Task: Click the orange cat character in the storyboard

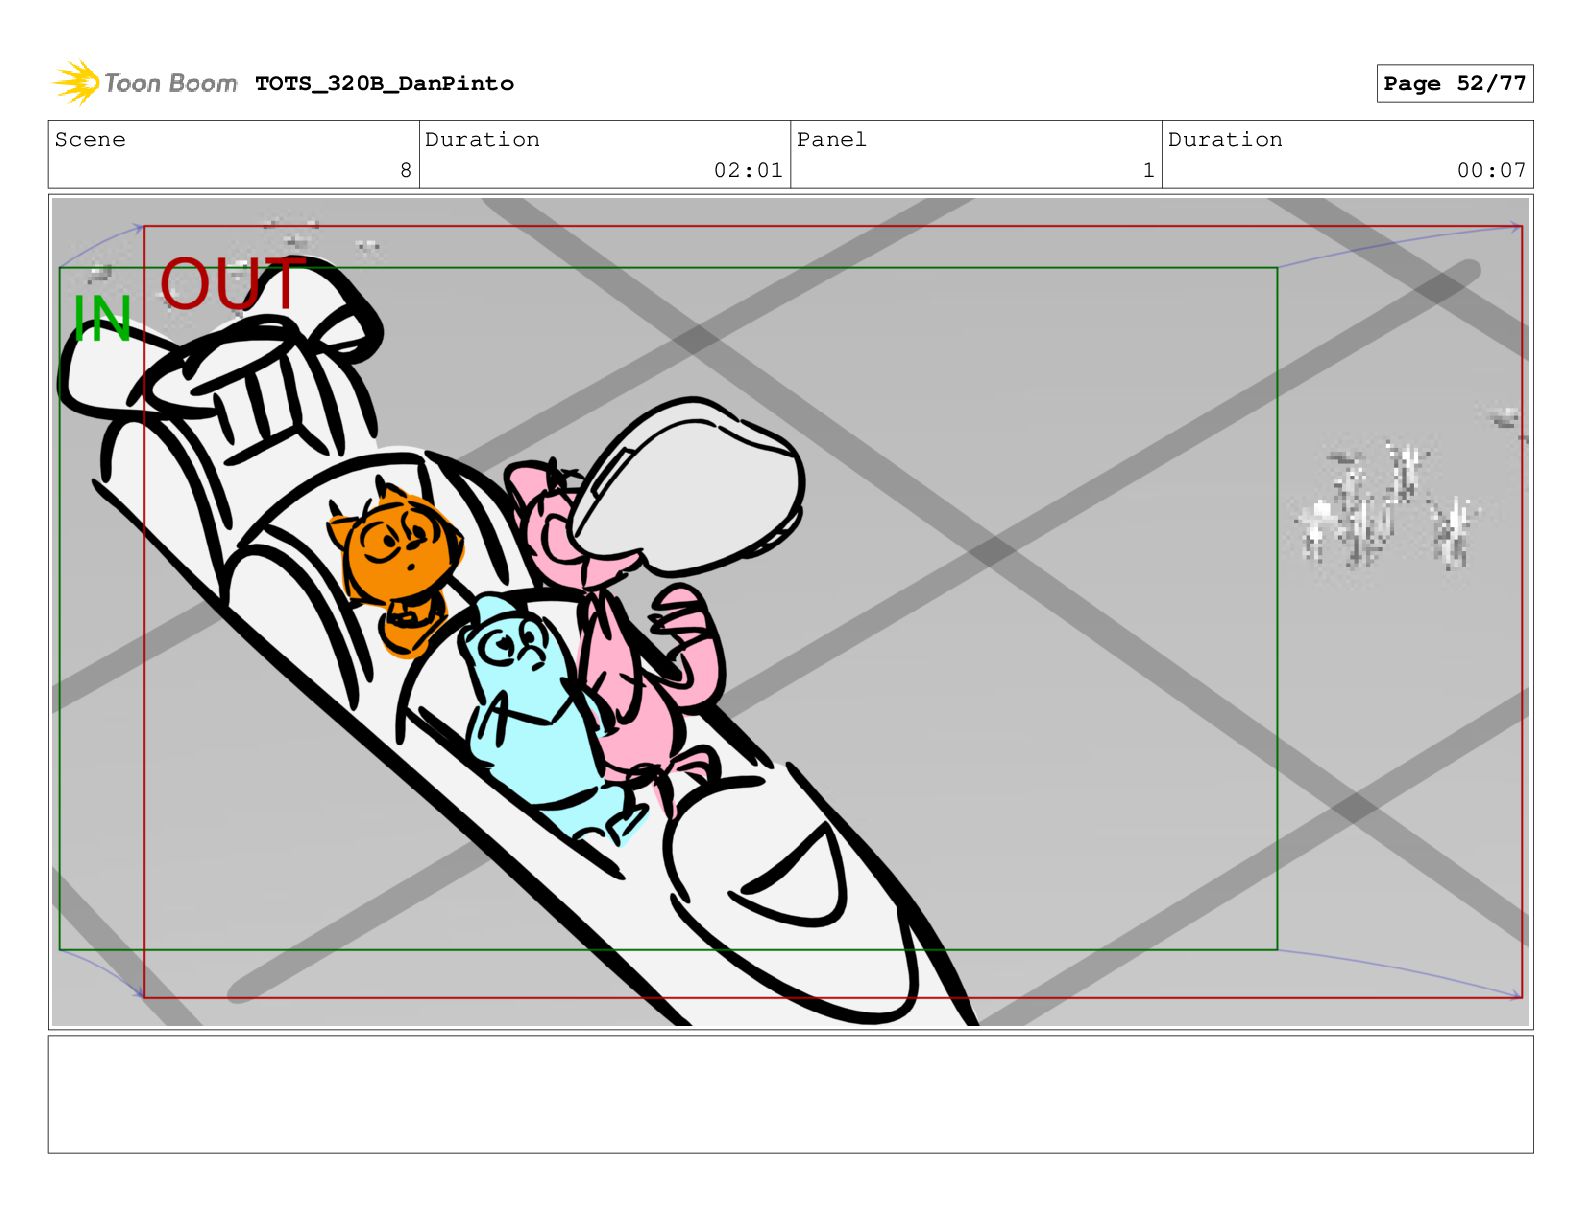Action: (x=397, y=570)
